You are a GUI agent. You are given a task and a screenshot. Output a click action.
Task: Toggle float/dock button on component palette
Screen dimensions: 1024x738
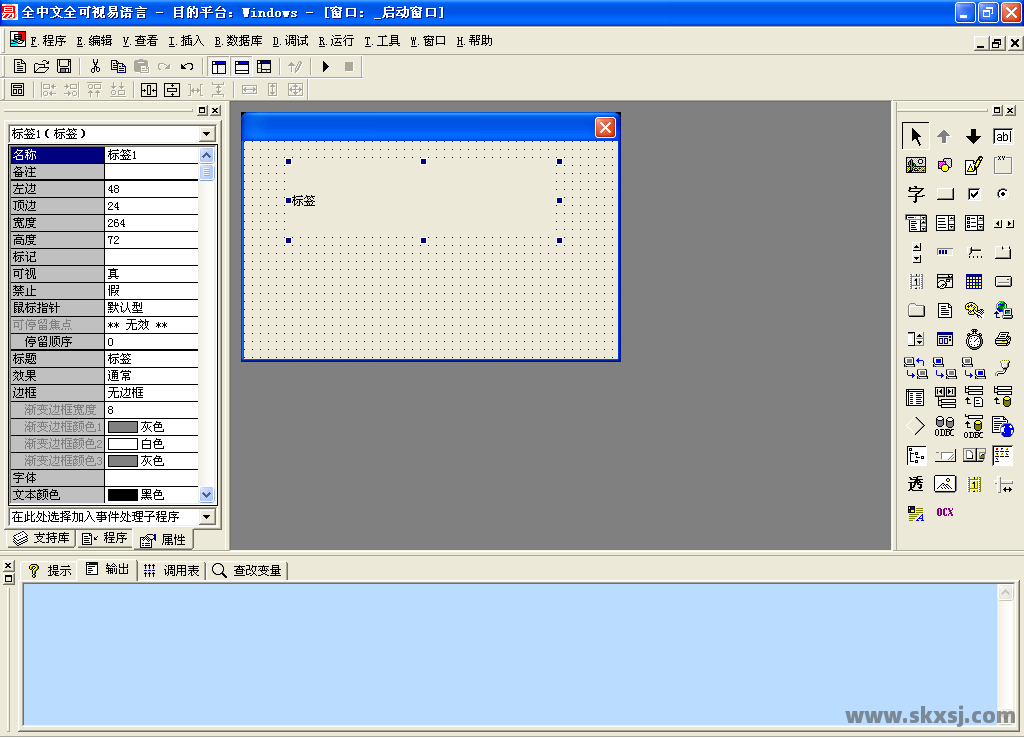coord(996,111)
